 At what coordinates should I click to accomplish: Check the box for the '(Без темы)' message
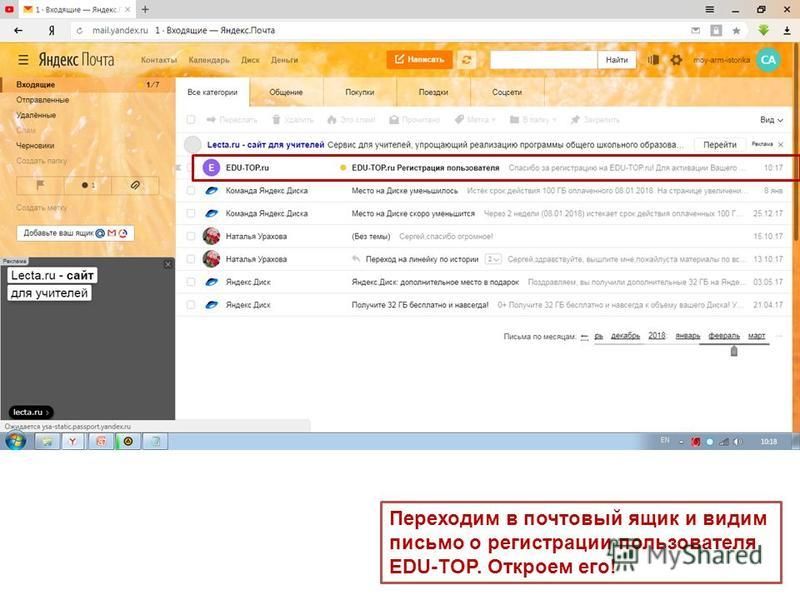191,236
